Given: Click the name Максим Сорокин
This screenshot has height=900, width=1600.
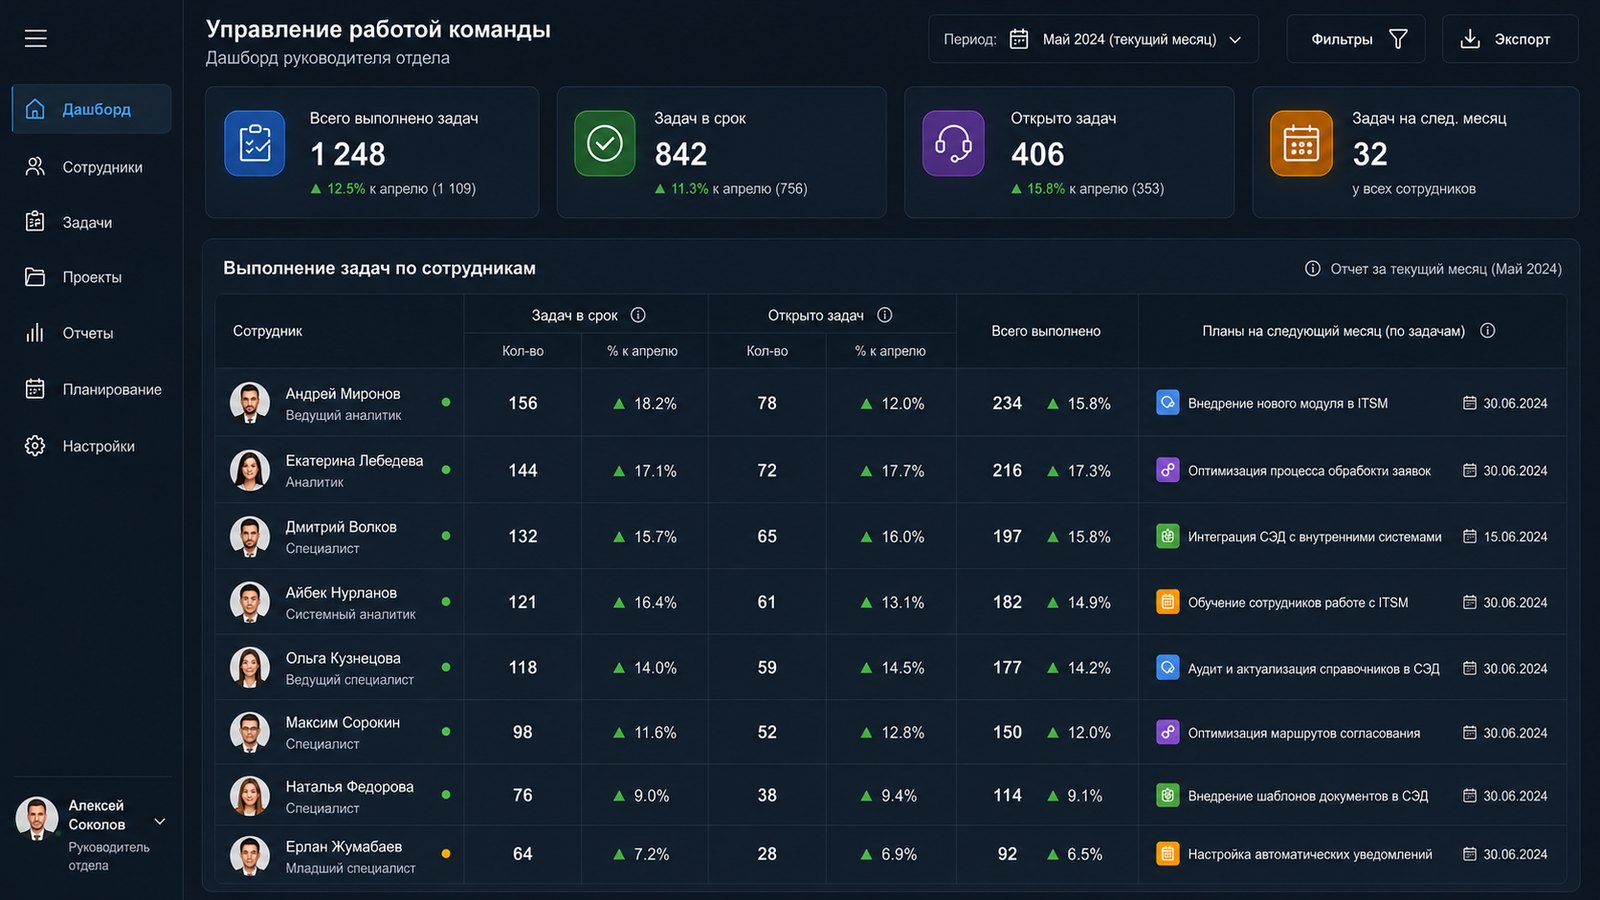Looking at the screenshot, I should (343, 722).
